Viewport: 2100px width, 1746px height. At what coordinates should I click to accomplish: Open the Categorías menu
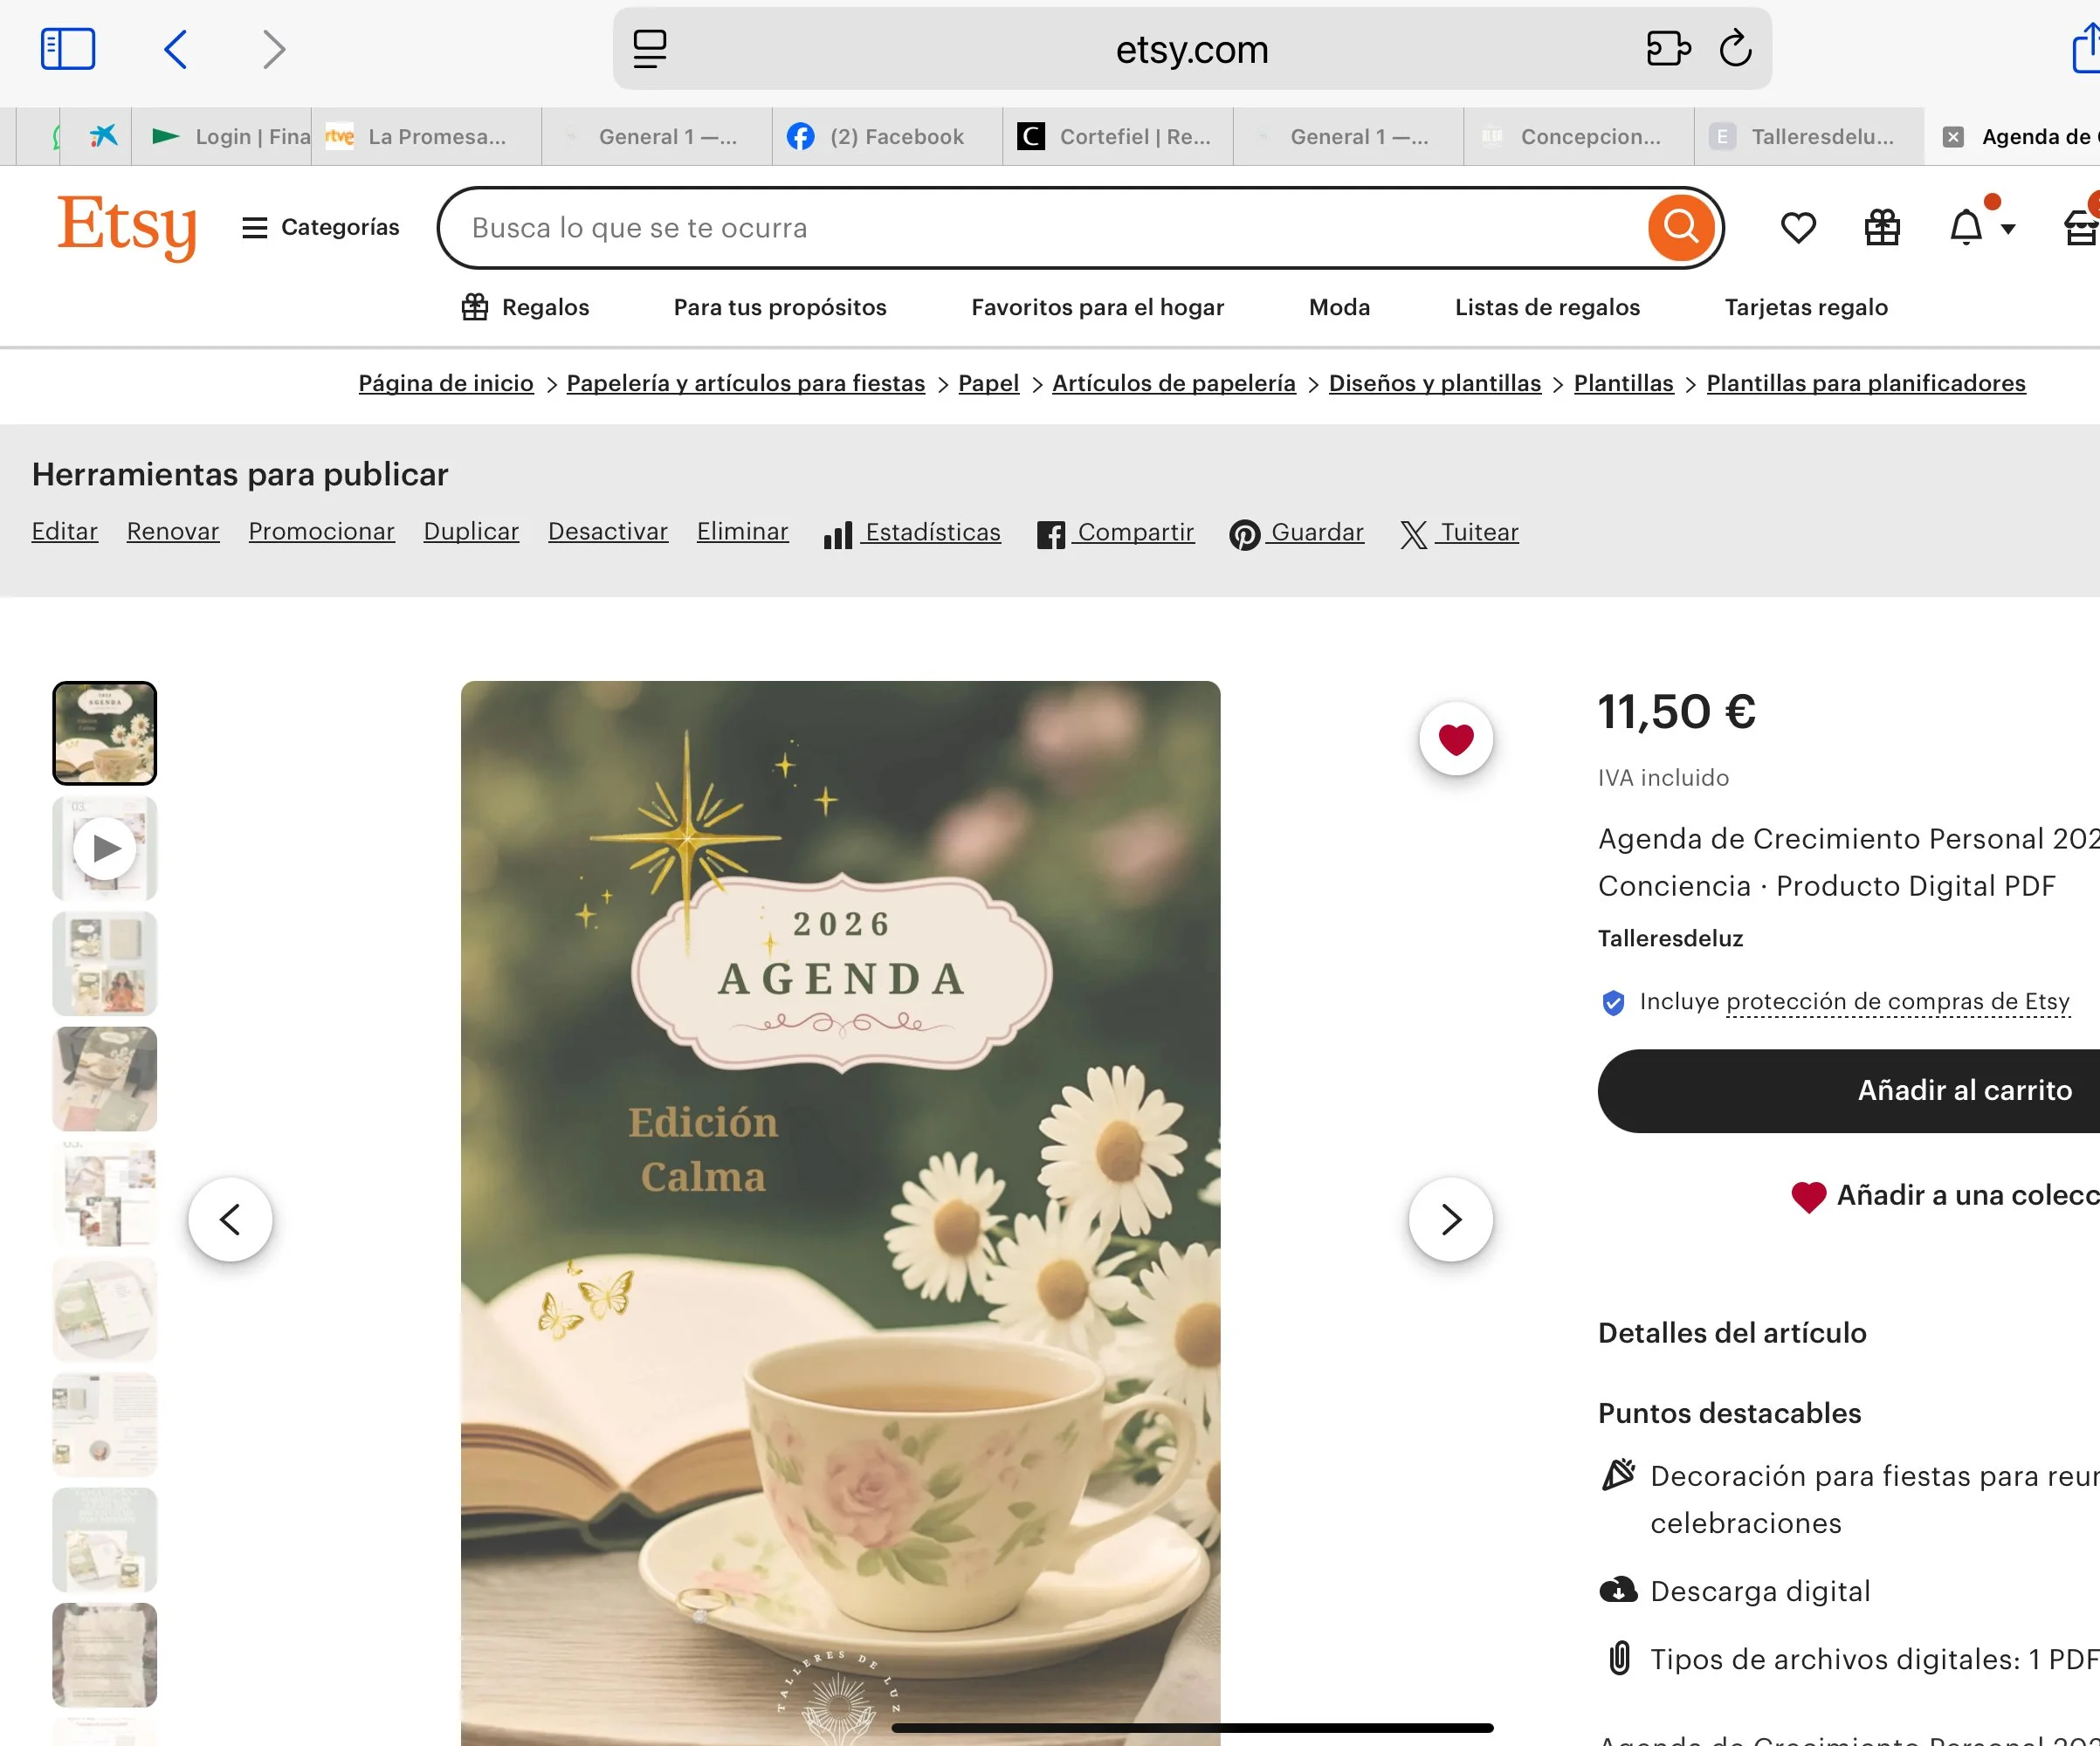[x=320, y=228]
